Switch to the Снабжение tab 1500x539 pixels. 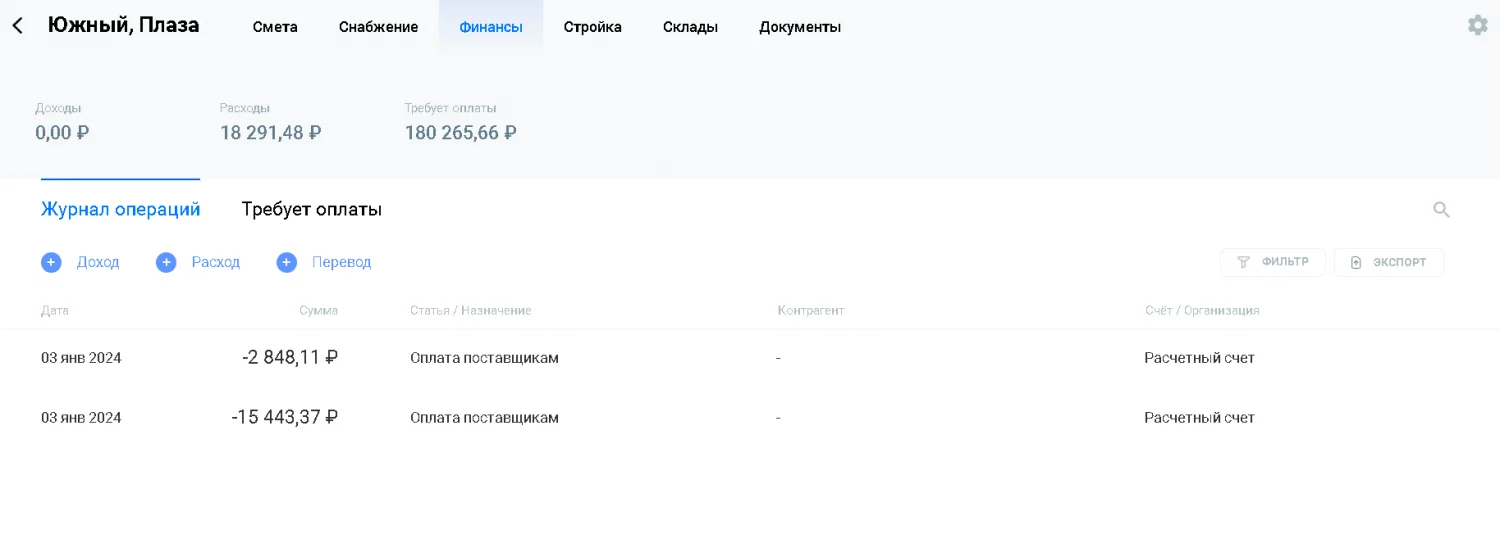point(378,27)
